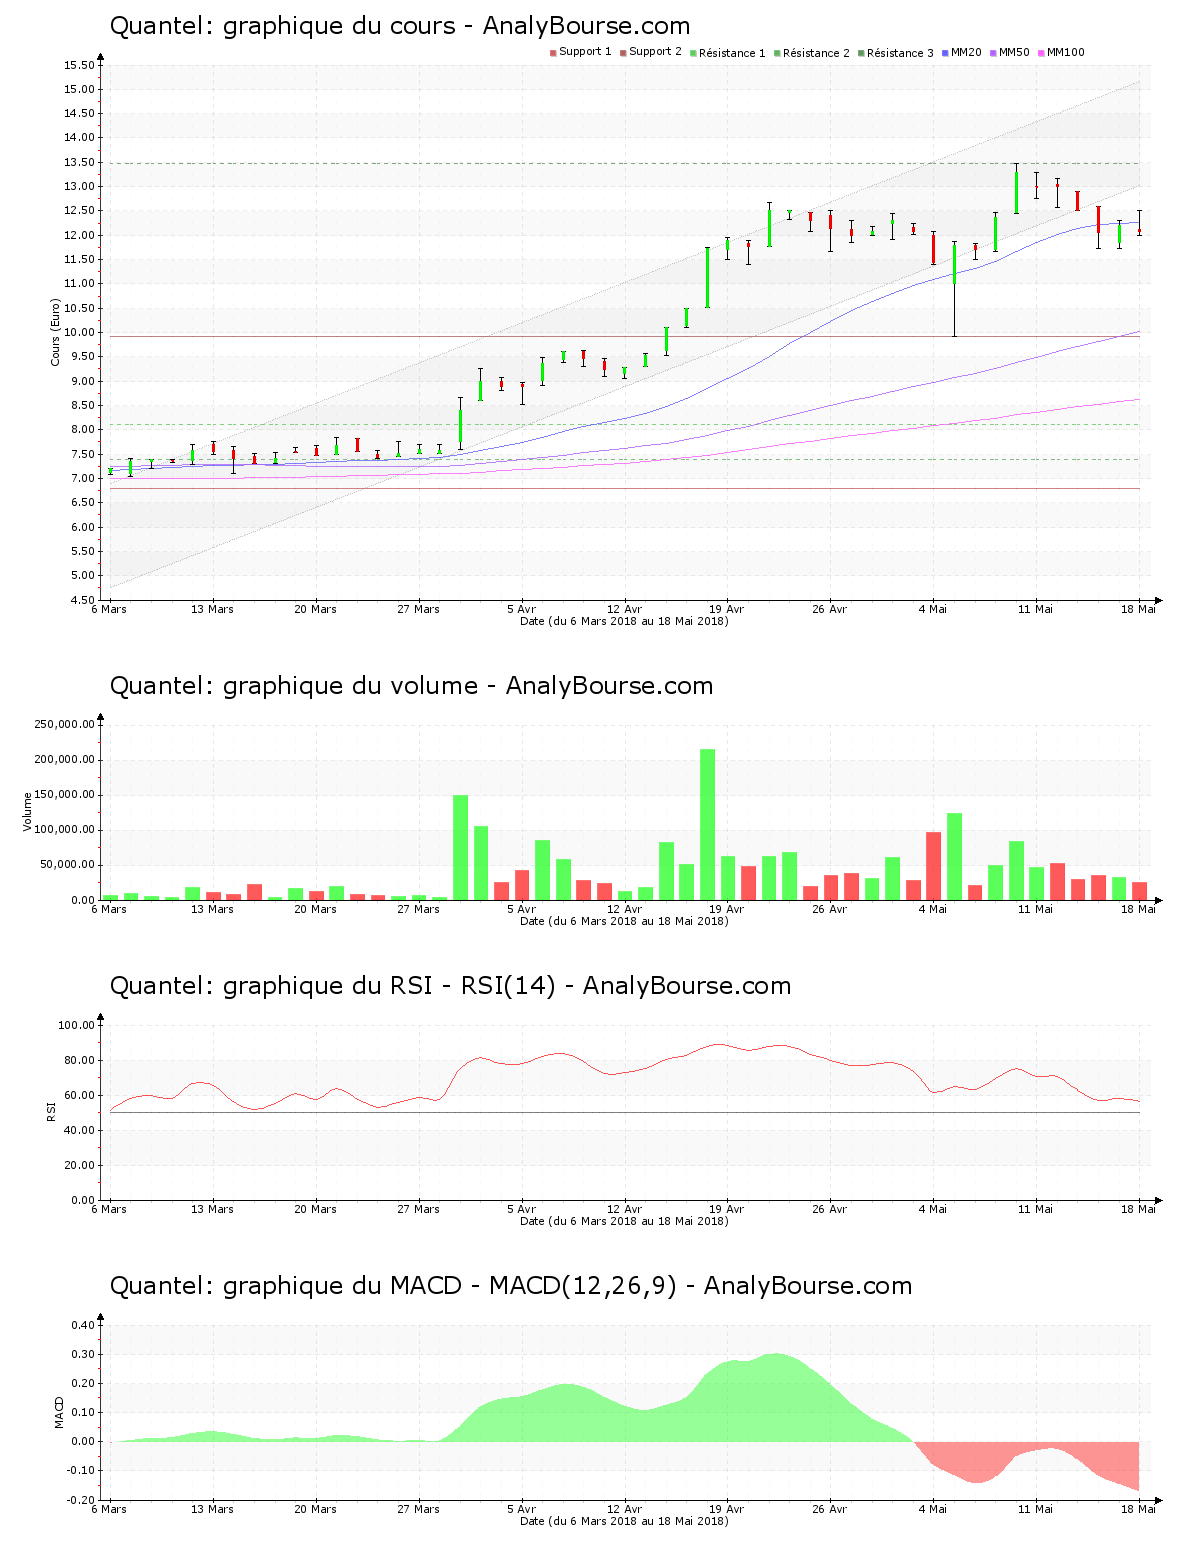Select the 'Résistance 3' legend label

pos(900,53)
